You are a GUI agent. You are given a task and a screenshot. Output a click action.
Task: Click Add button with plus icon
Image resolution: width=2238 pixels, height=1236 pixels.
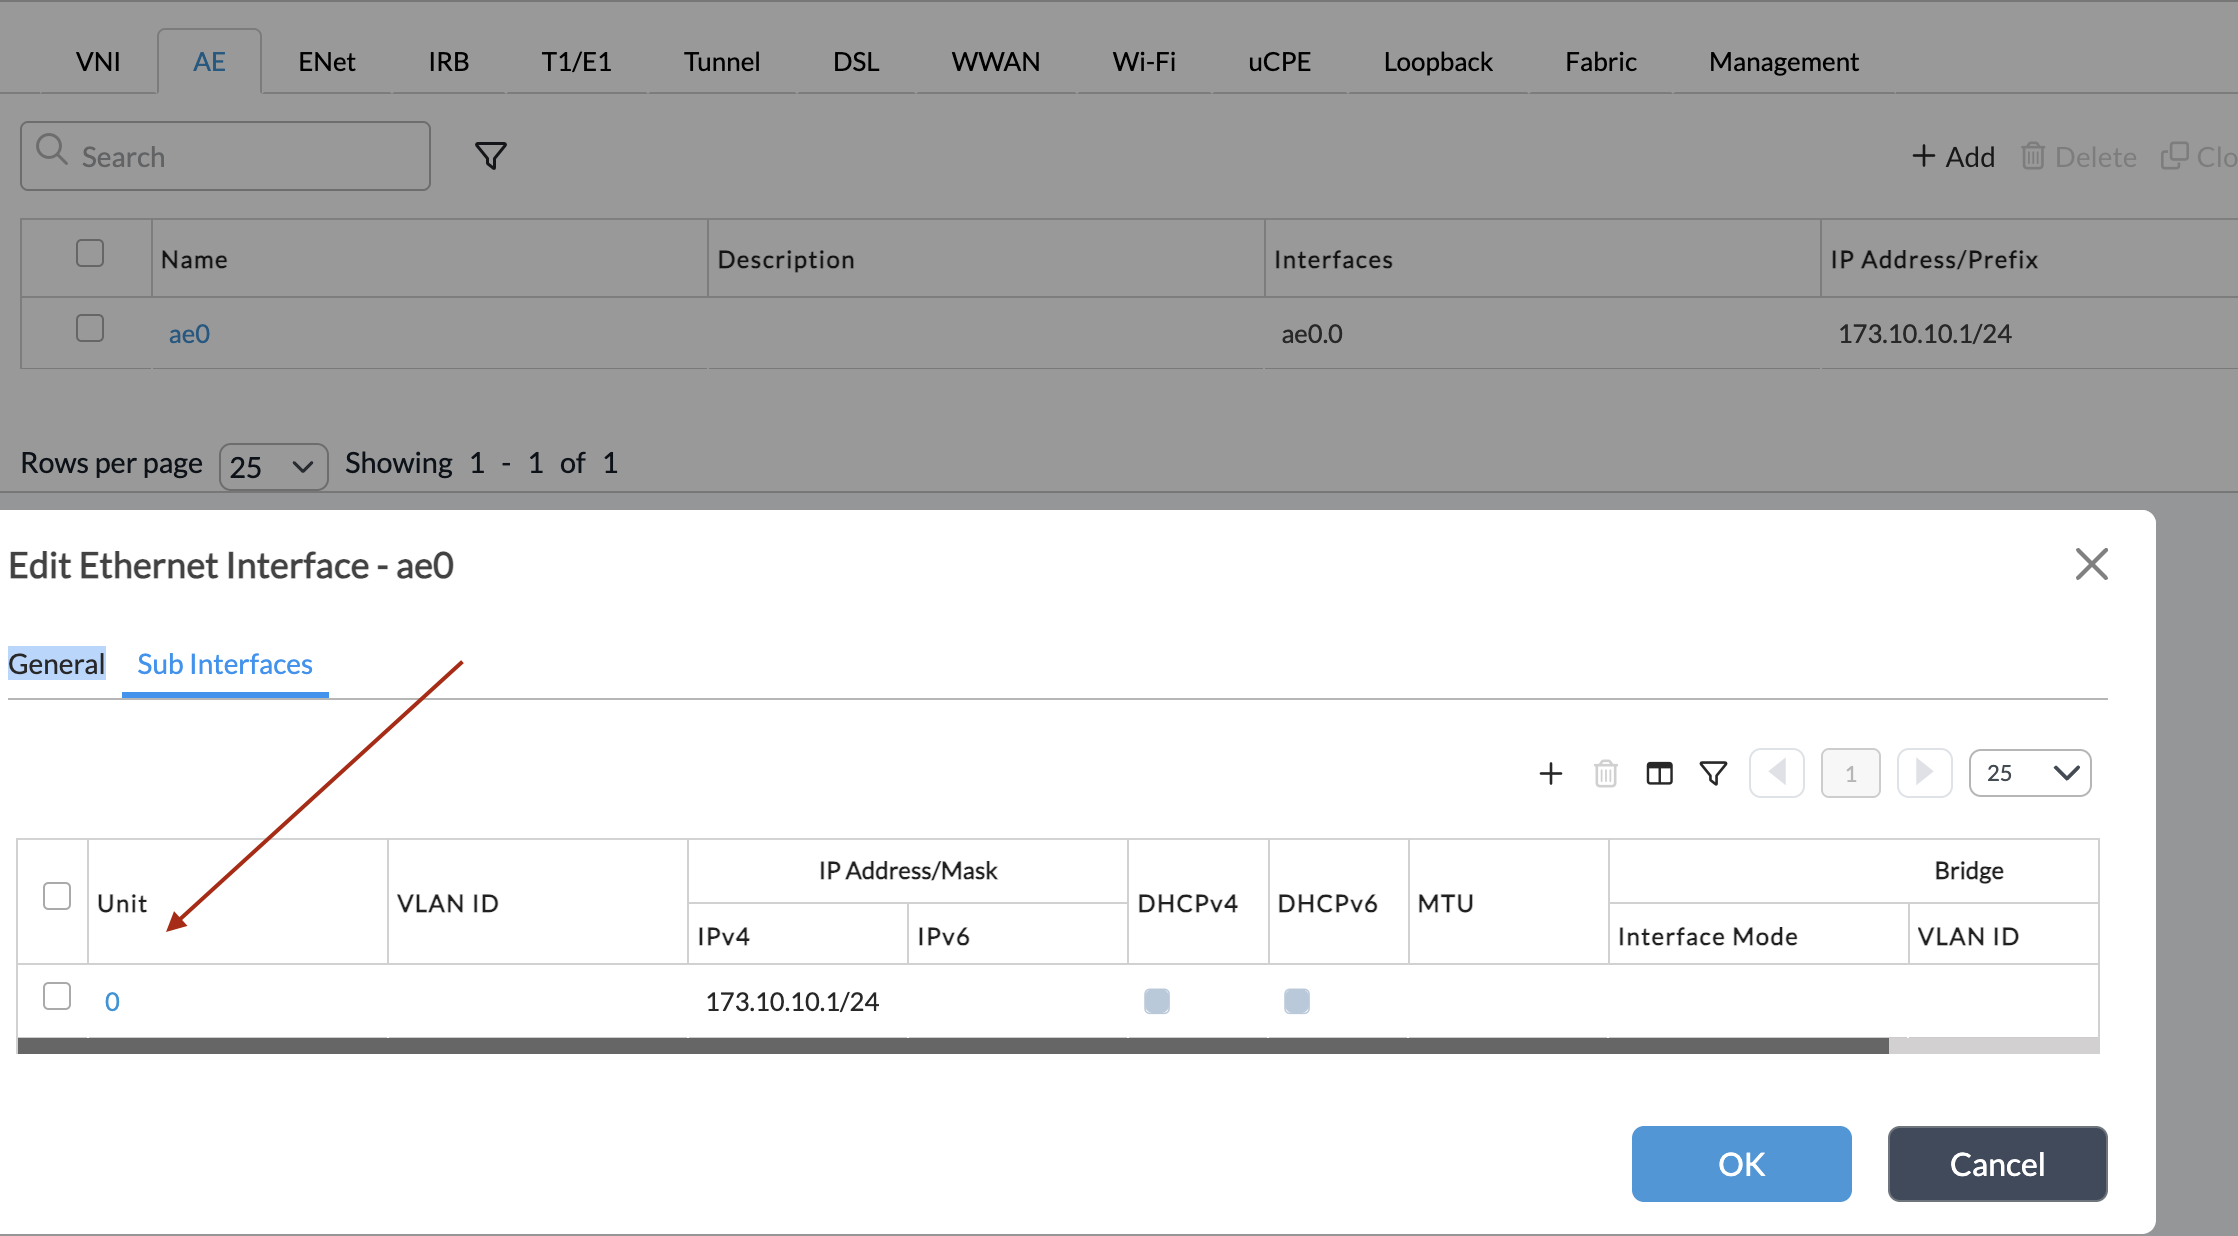pyautogui.click(x=1953, y=157)
